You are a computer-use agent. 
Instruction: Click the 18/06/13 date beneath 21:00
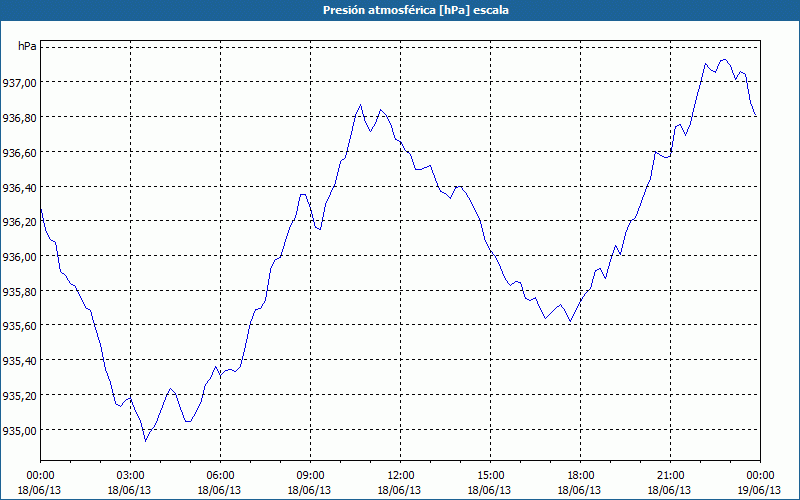(x=670, y=490)
